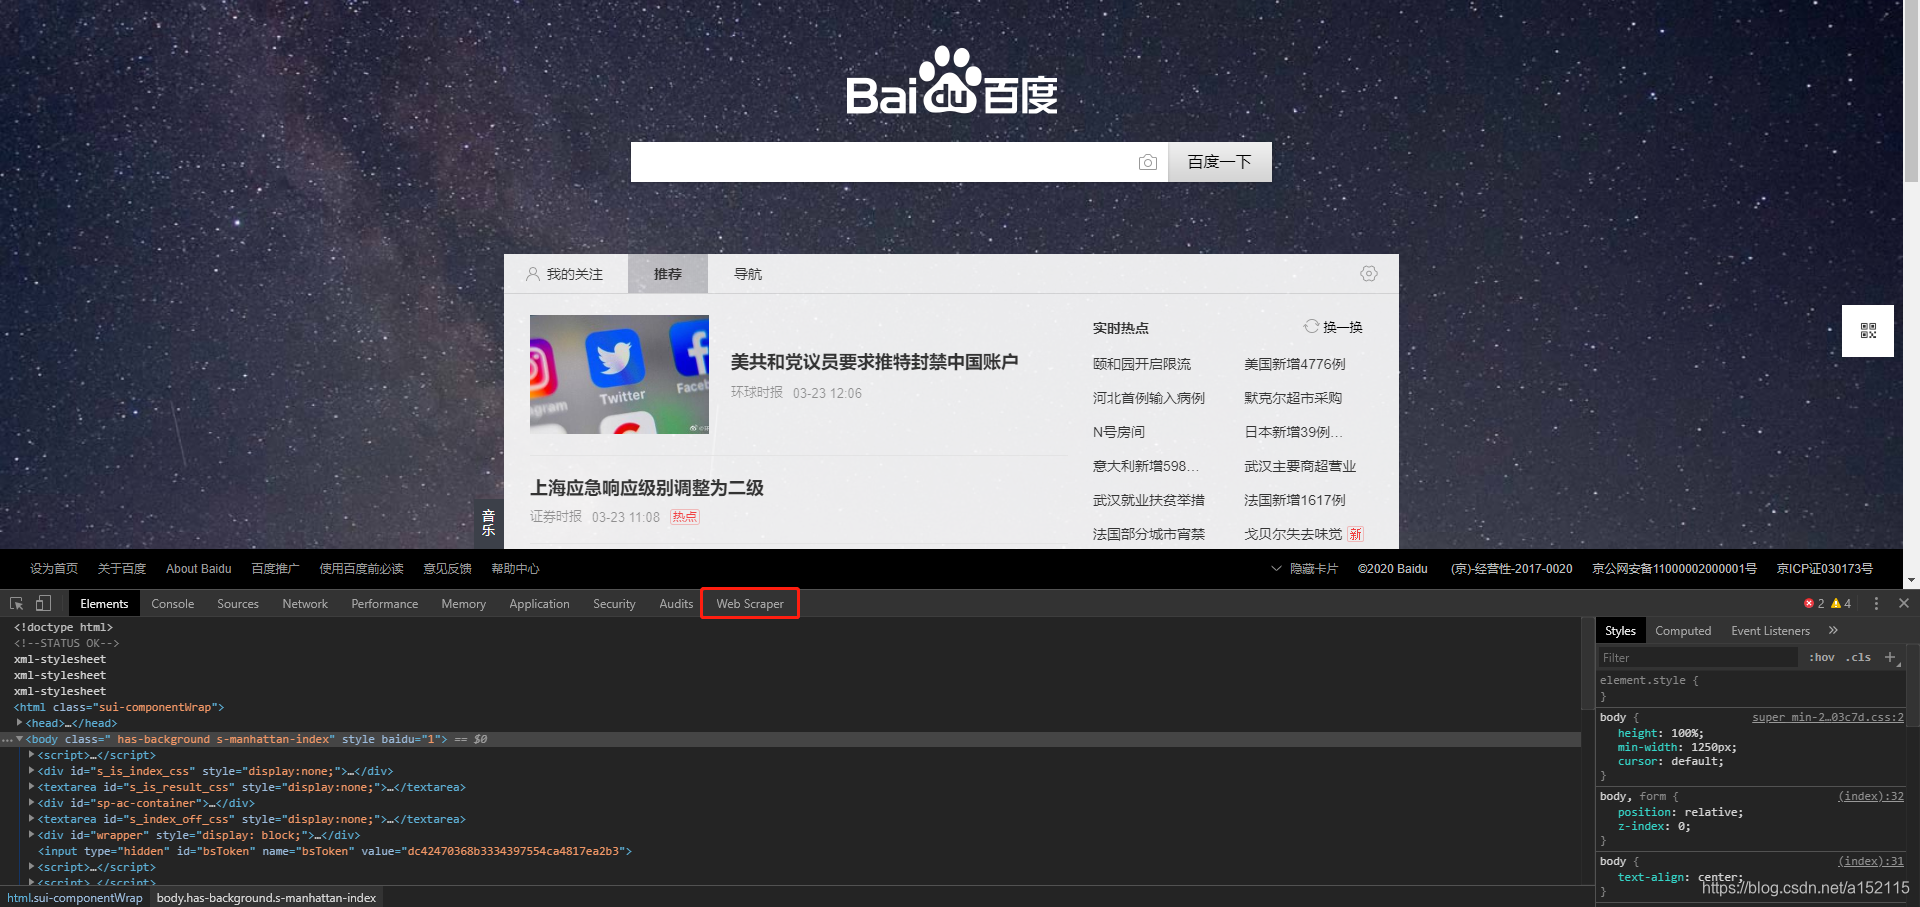Switch to the Console tab

(x=172, y=603)
